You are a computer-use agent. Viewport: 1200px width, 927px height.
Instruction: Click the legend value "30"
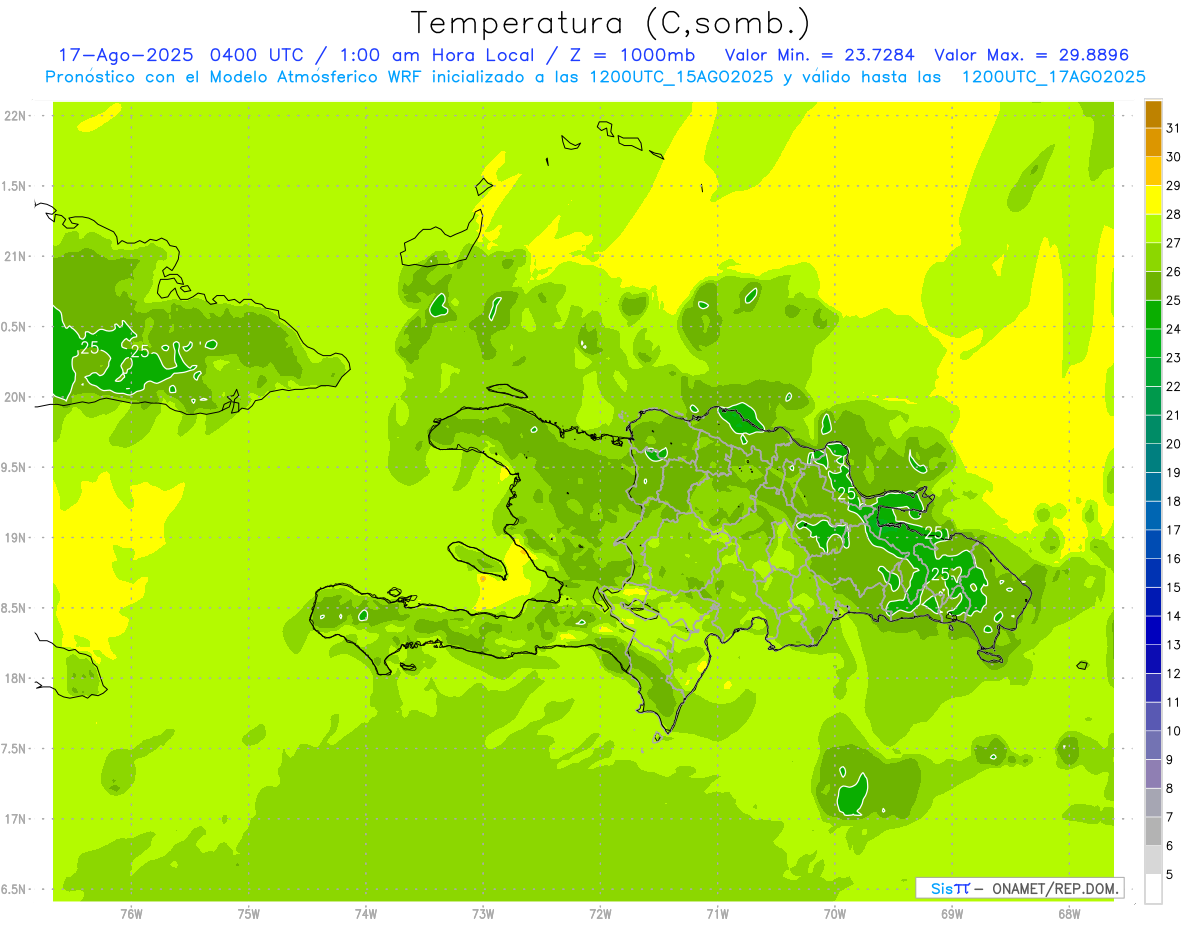(1174, 157)
